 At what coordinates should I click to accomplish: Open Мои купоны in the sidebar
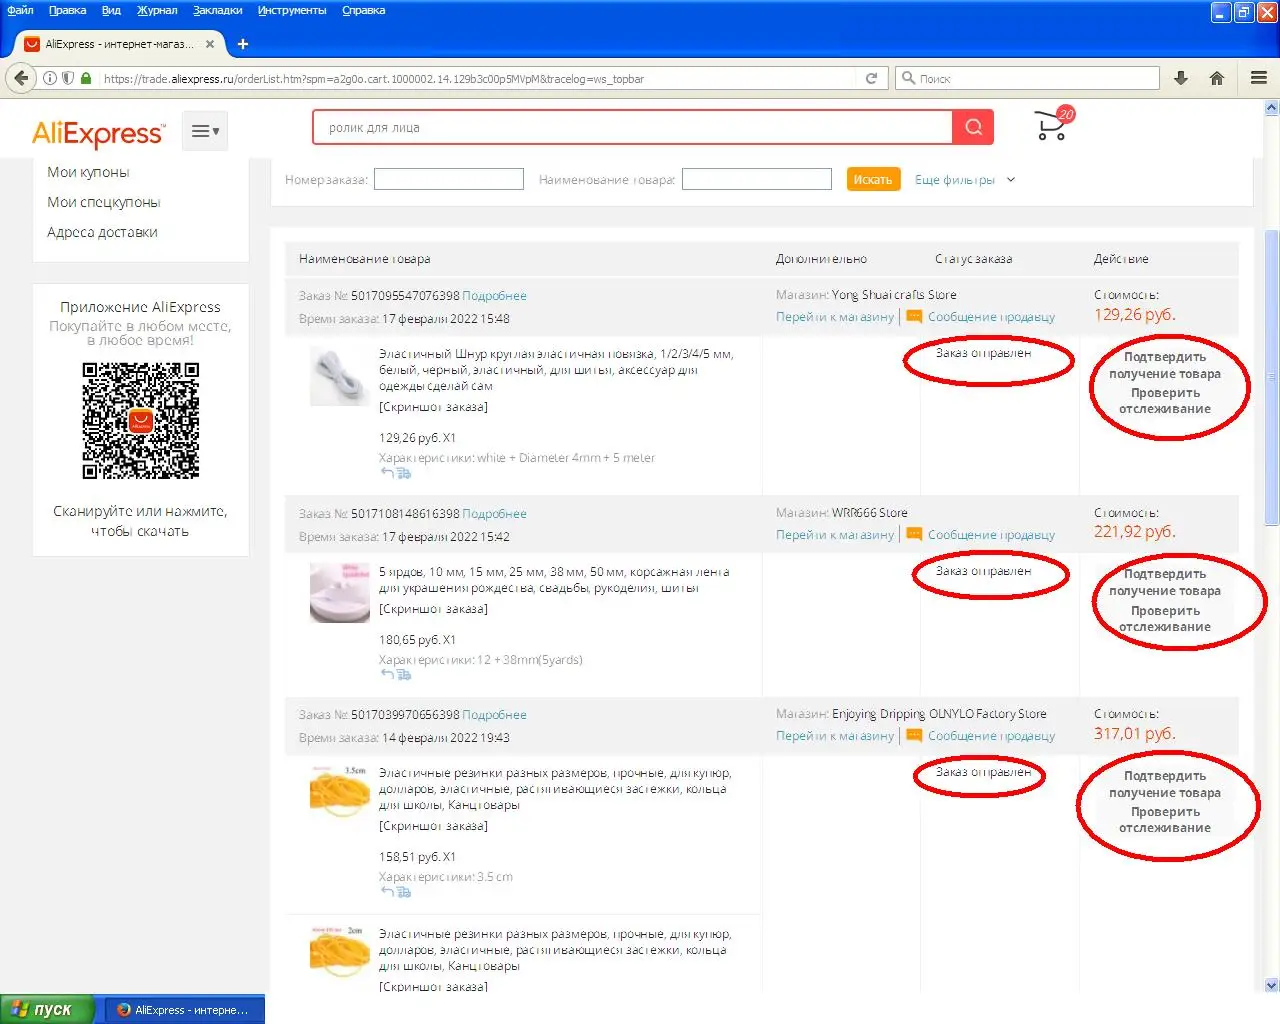[88, 172]
